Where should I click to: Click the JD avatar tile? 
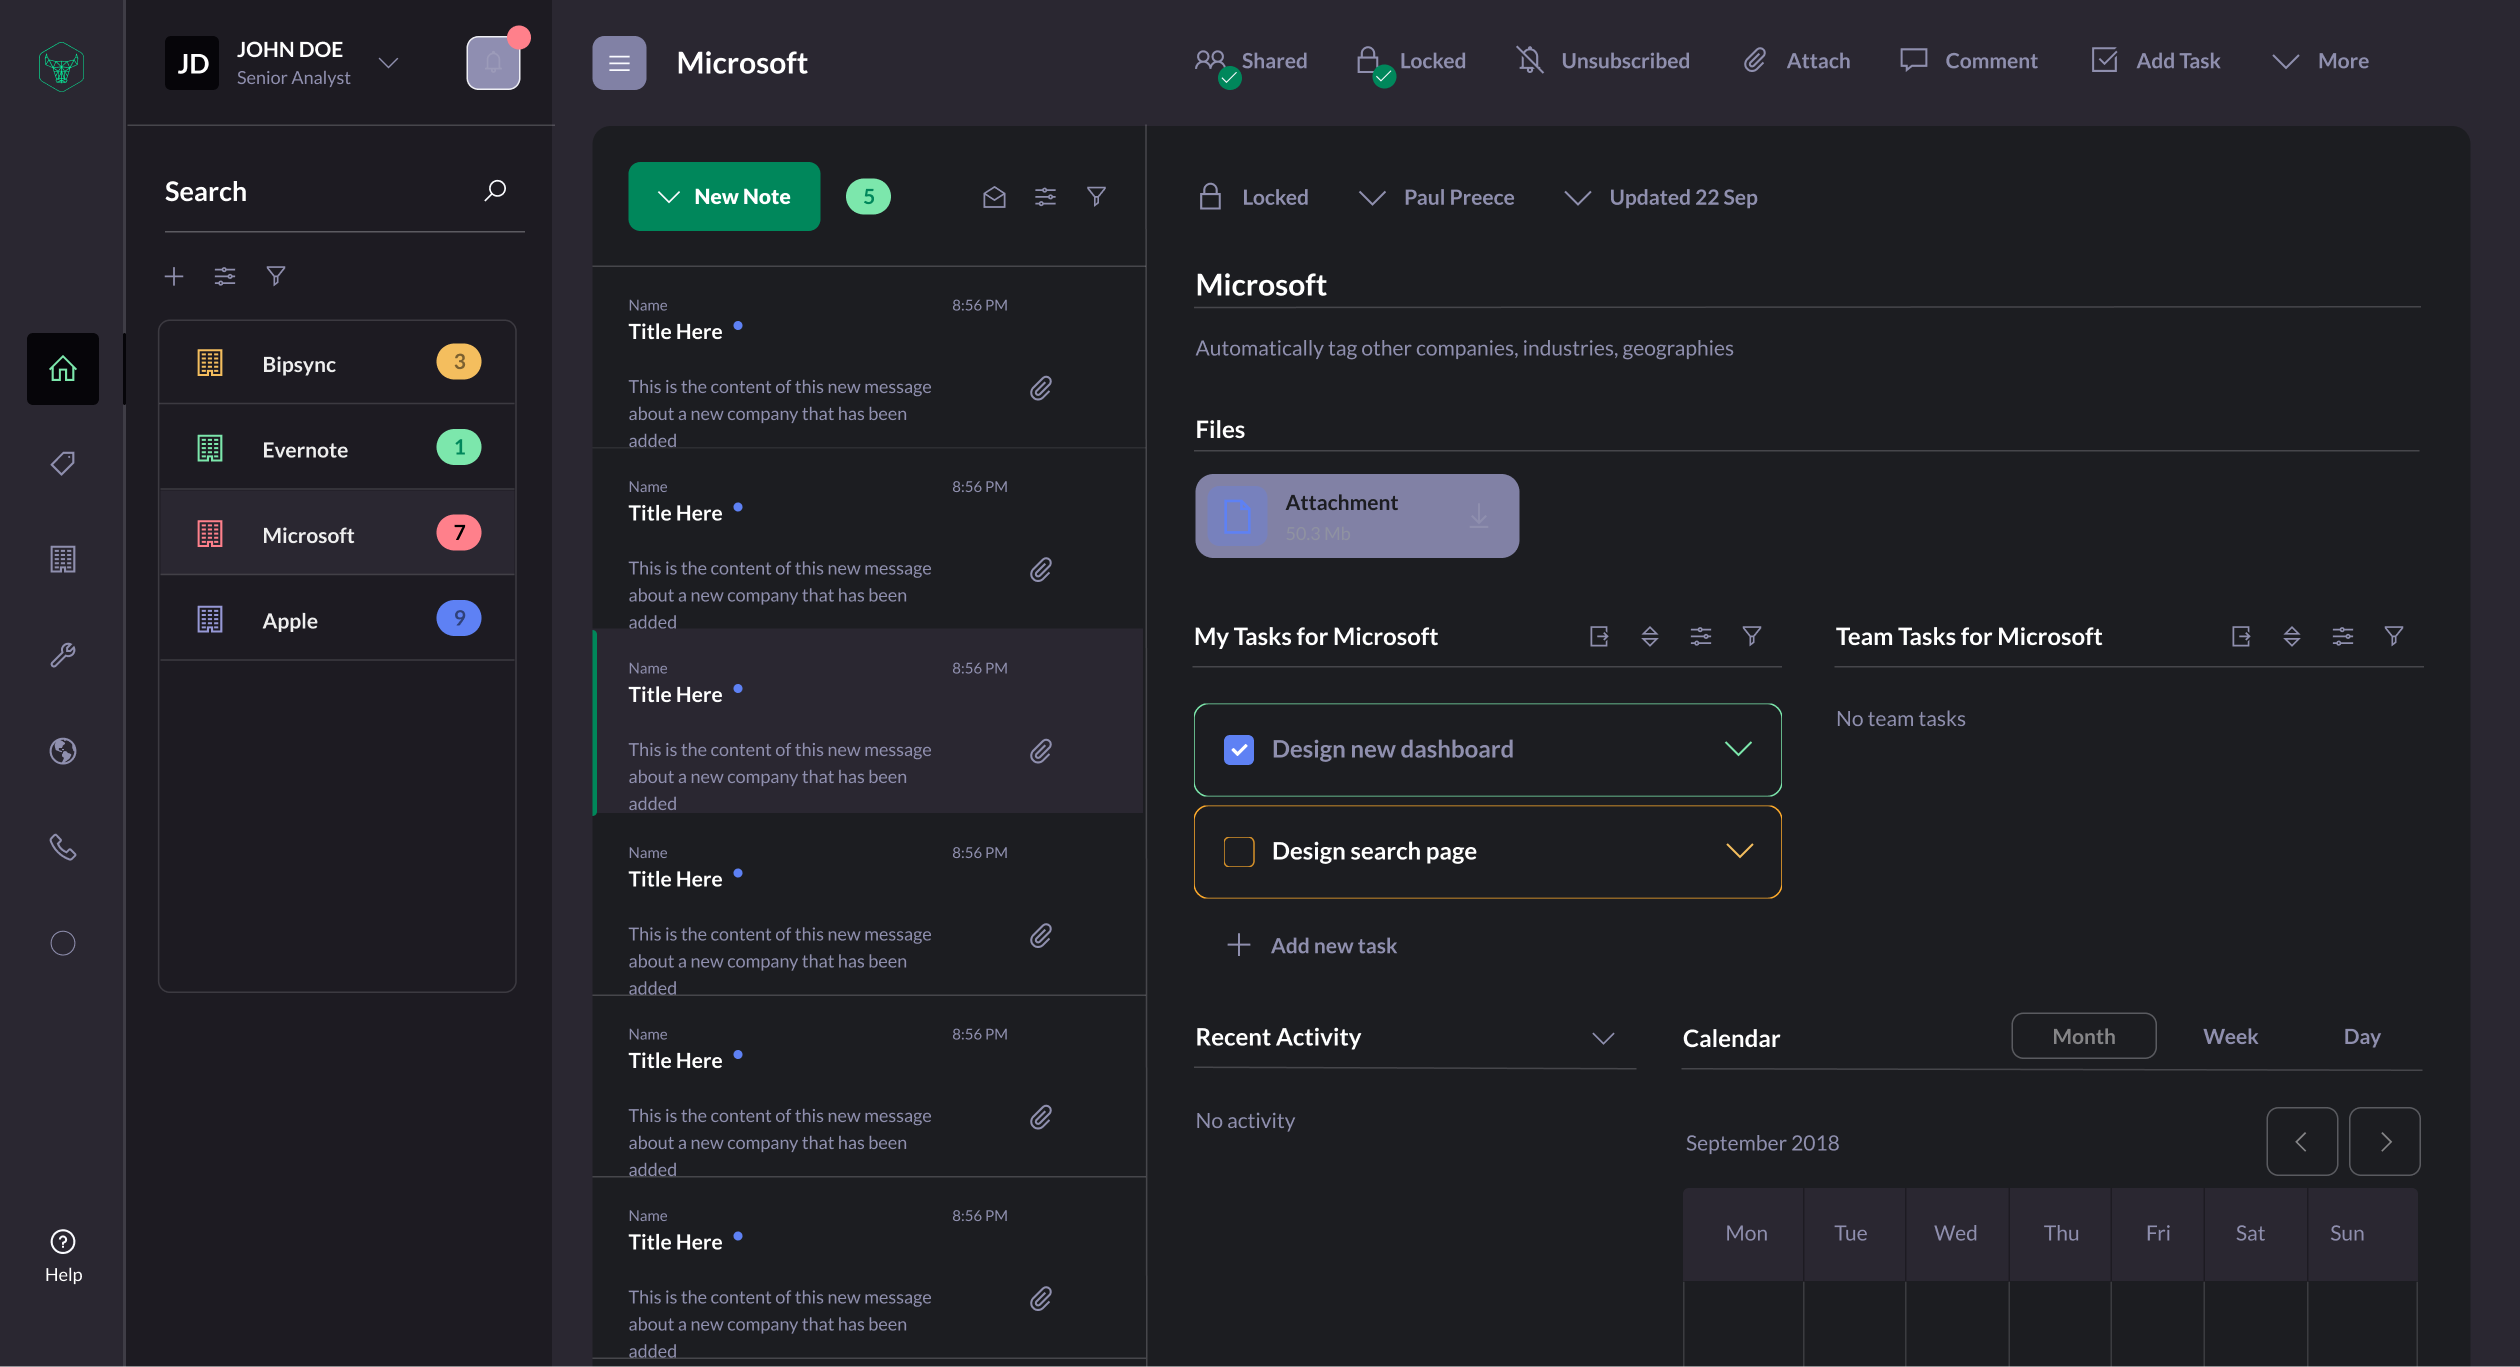point(192,63)
